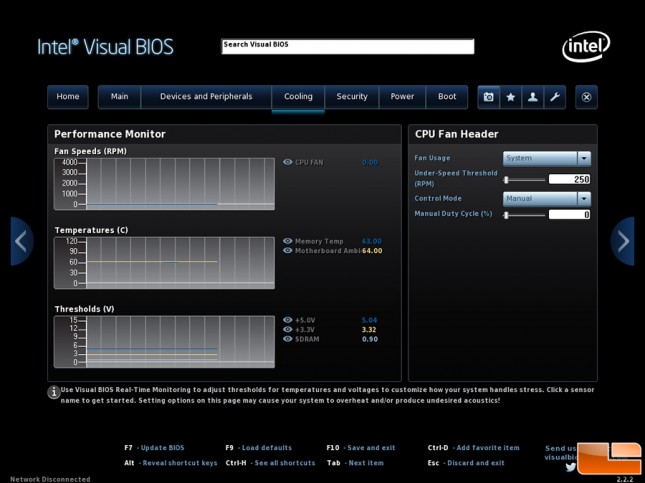645x483 pixels.
Task: Toggle visibility of +3.3V sensor
Action: pyautogui.click(x=288, y=329)
